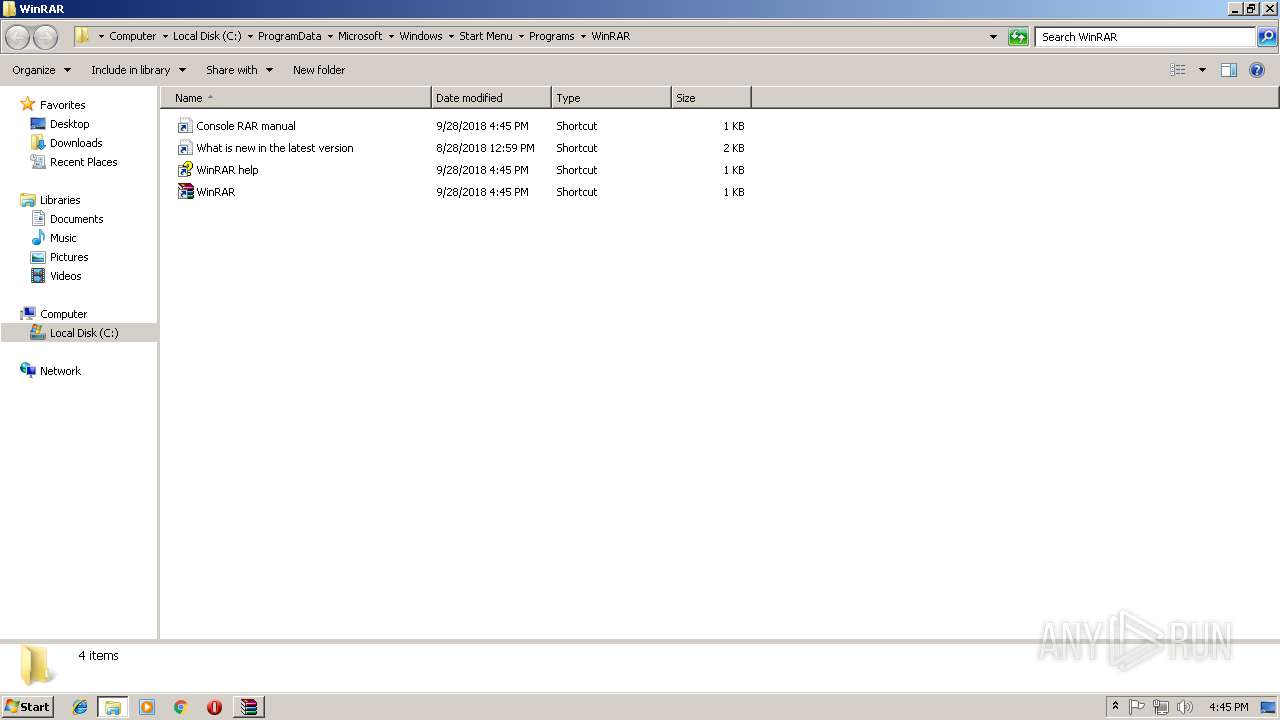The width and height of the screenshot is (1280, 720).
Task: Expand the arrow after Programs breadcrumb
Action: (583, 37)
